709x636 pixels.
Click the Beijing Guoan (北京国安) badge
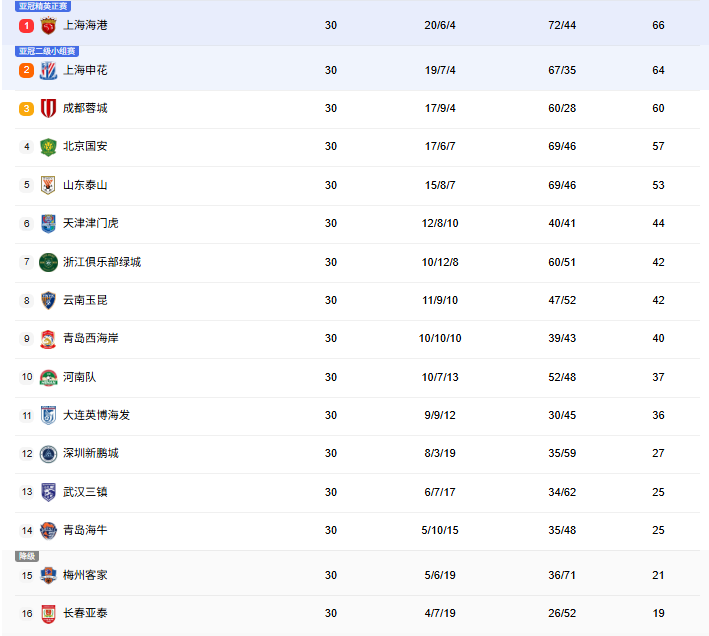(48, 146)
